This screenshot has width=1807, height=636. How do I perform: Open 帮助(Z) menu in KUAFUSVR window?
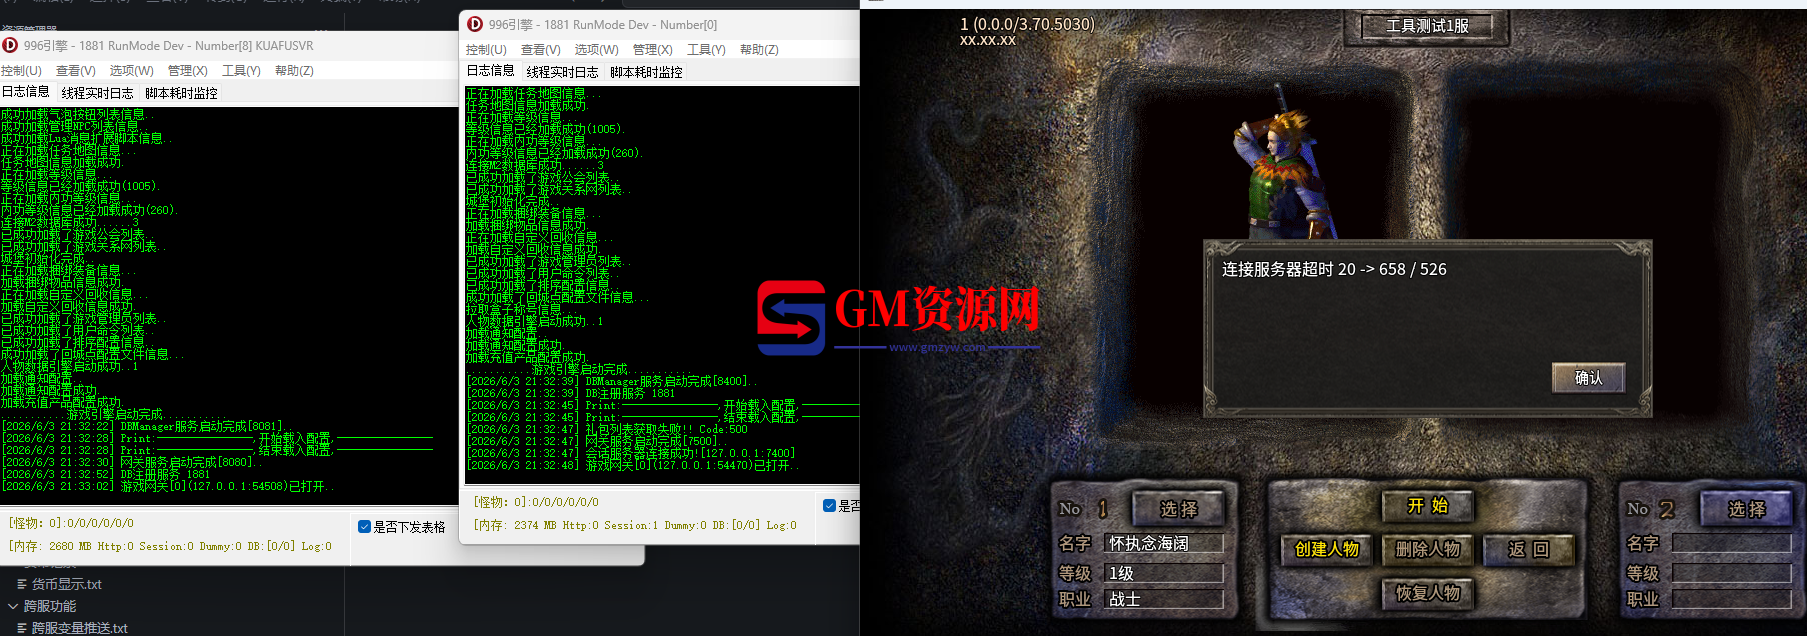pos(294,71)
